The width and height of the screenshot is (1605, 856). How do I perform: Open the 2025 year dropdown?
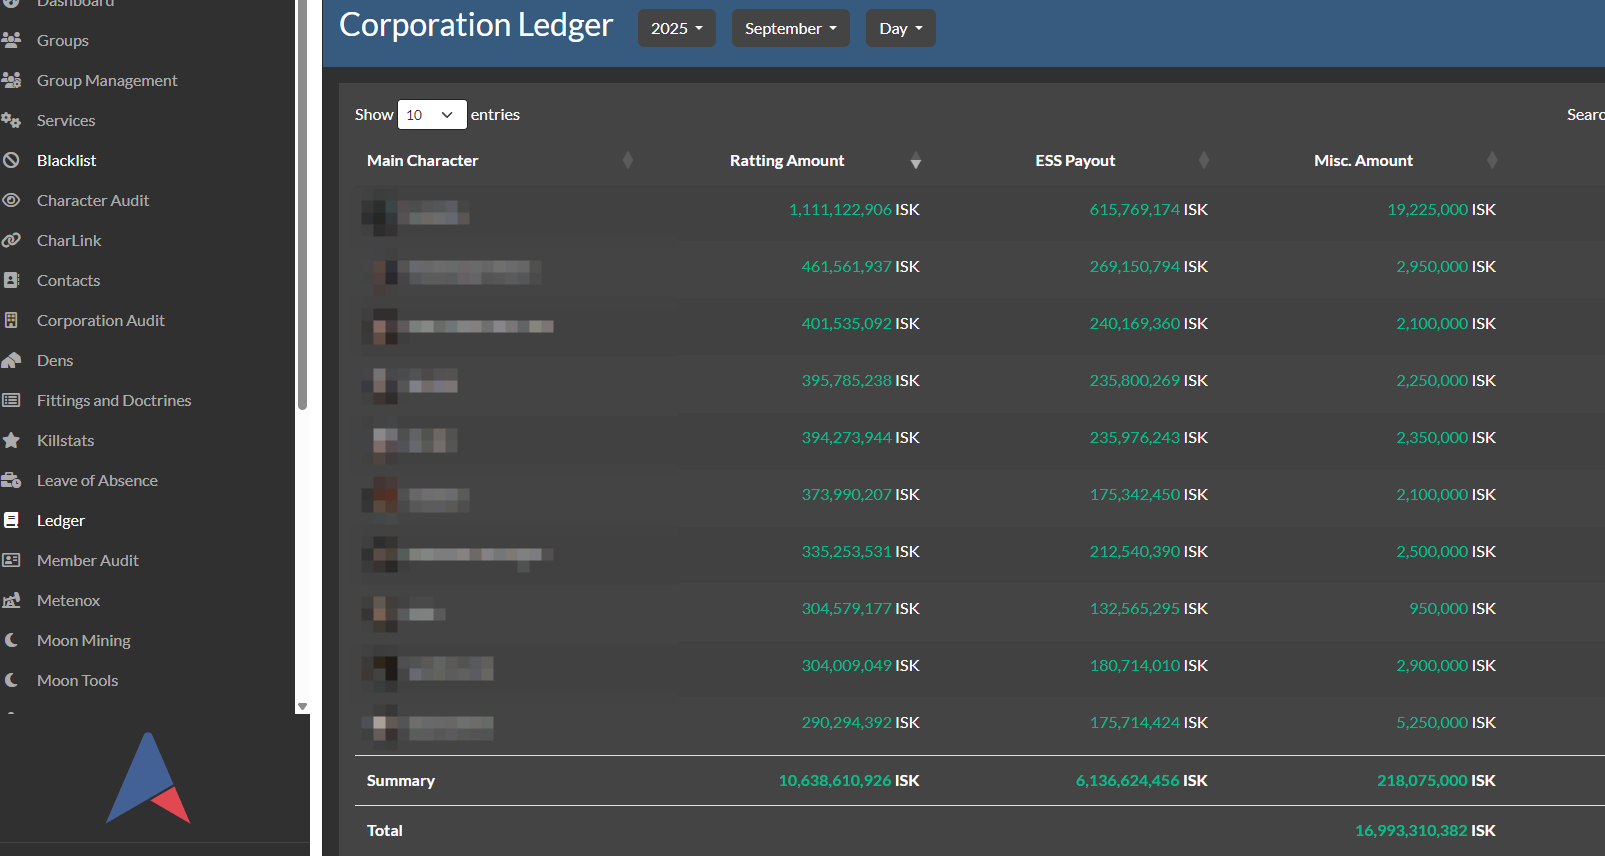coord(676,28)
